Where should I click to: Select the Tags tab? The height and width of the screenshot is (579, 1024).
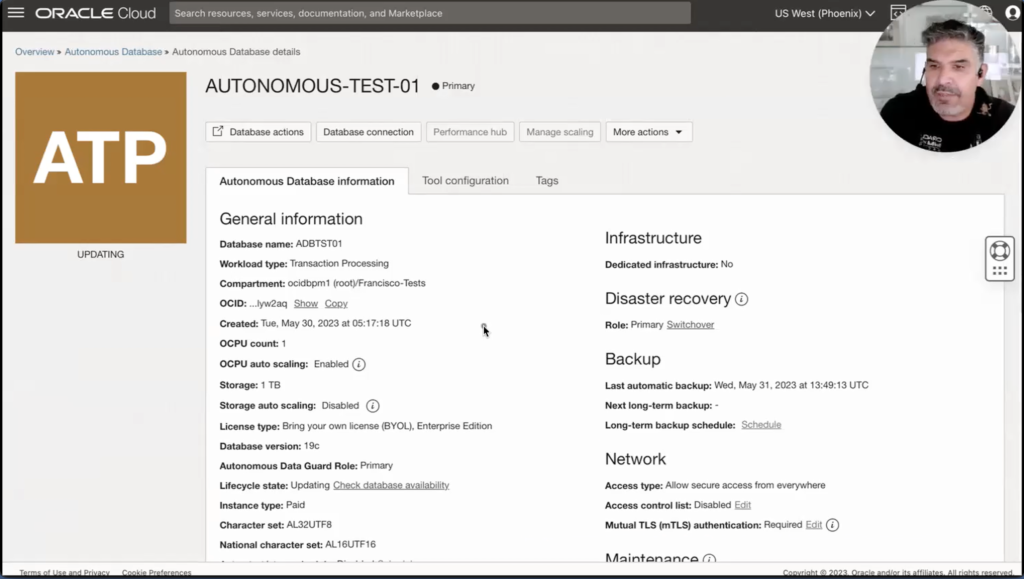[x=547, y=181]
